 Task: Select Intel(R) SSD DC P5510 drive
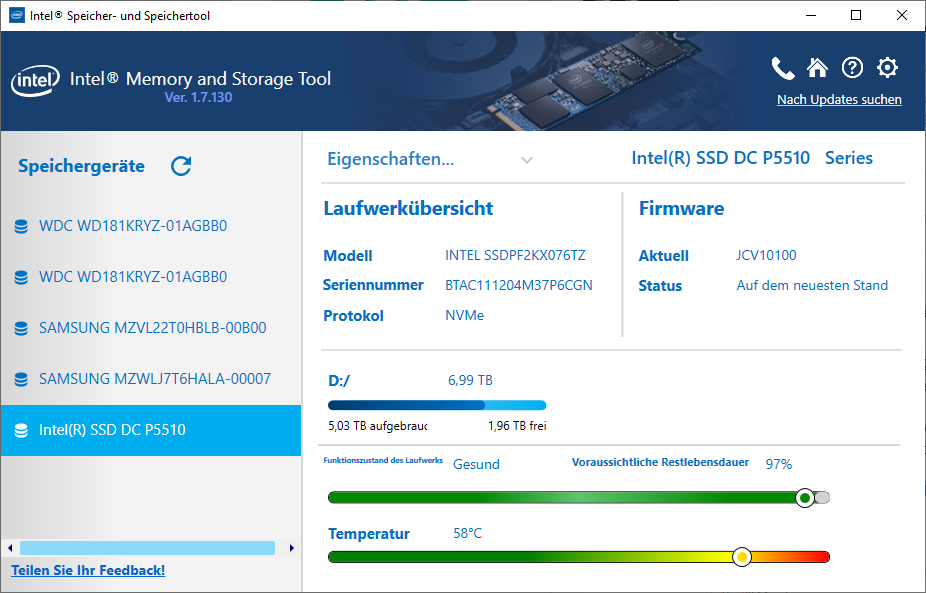point(151,430)
